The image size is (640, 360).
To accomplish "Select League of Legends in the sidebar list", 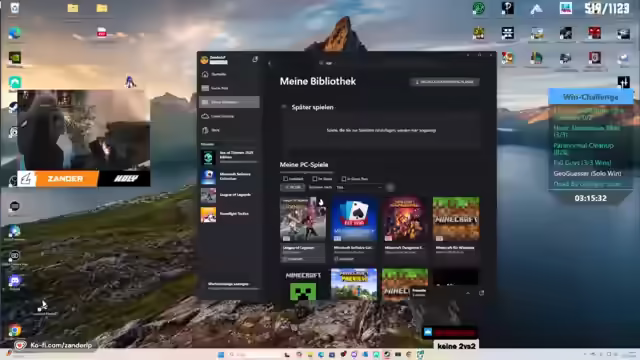I will [229, 195].
